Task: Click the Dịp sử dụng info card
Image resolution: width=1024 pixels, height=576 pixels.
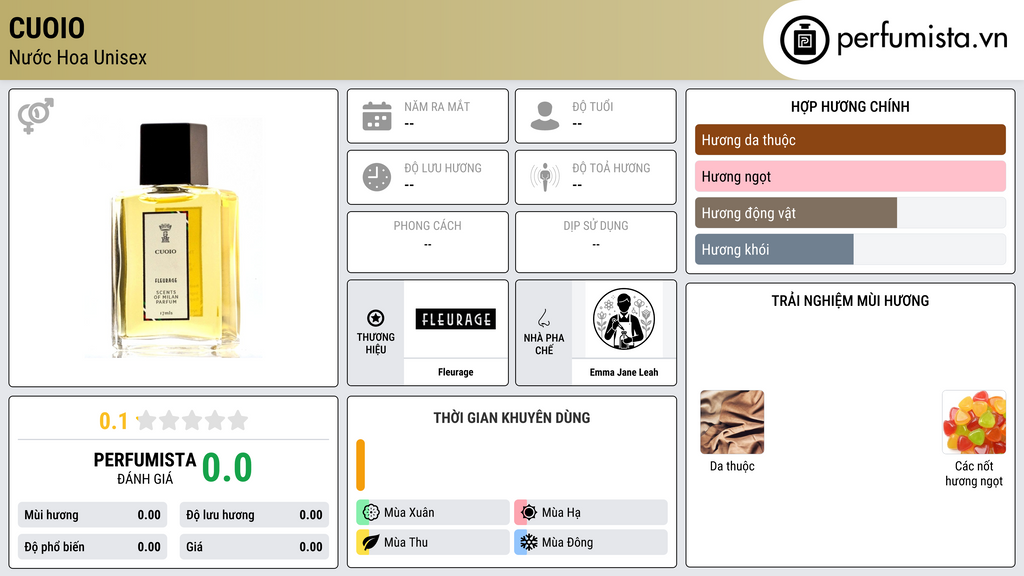Action: click(596, 242)
